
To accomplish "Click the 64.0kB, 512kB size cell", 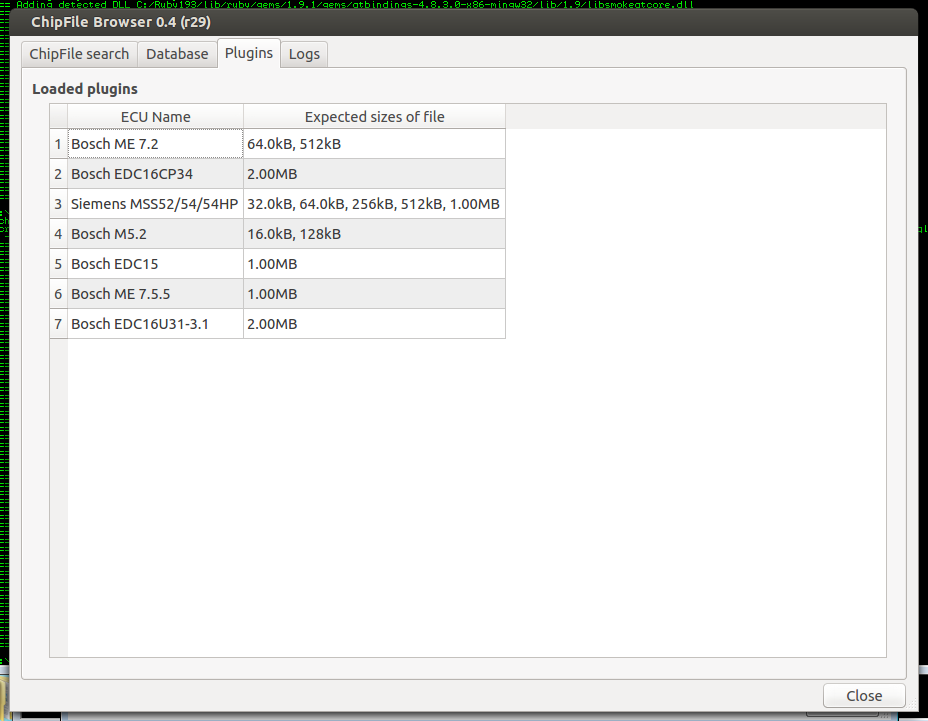I will pos(375,144).
